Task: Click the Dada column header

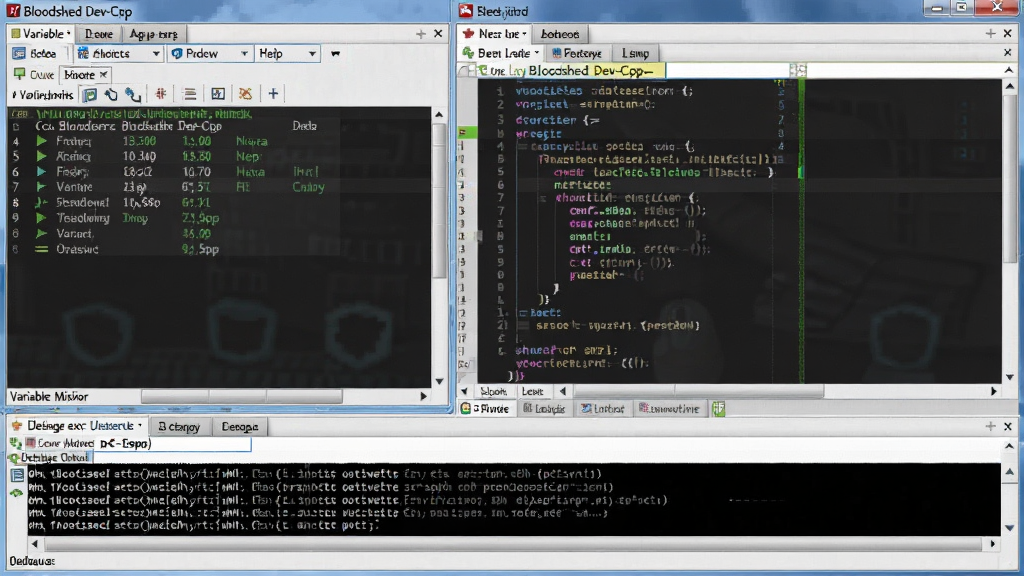Action: 304,126
